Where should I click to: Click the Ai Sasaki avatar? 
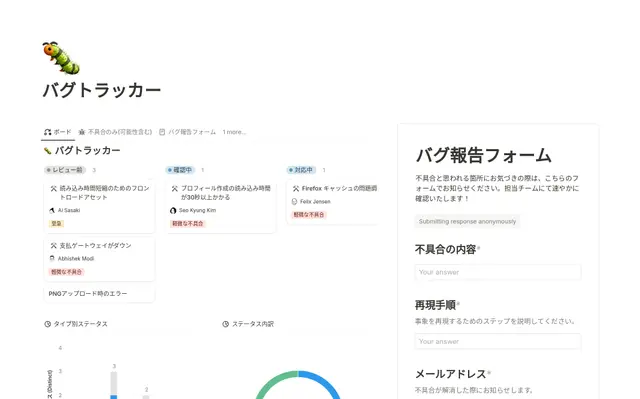point(52,211)
